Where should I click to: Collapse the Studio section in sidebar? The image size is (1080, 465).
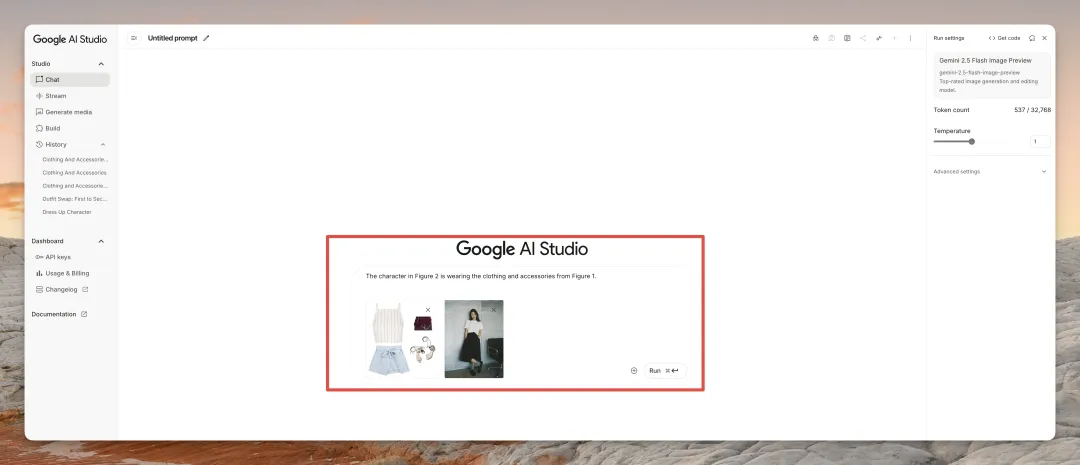tap(101, 64)
